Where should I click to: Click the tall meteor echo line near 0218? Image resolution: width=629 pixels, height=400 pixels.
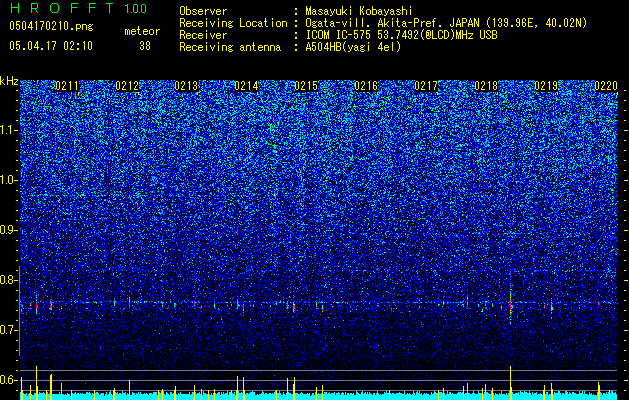coord(510,297)
